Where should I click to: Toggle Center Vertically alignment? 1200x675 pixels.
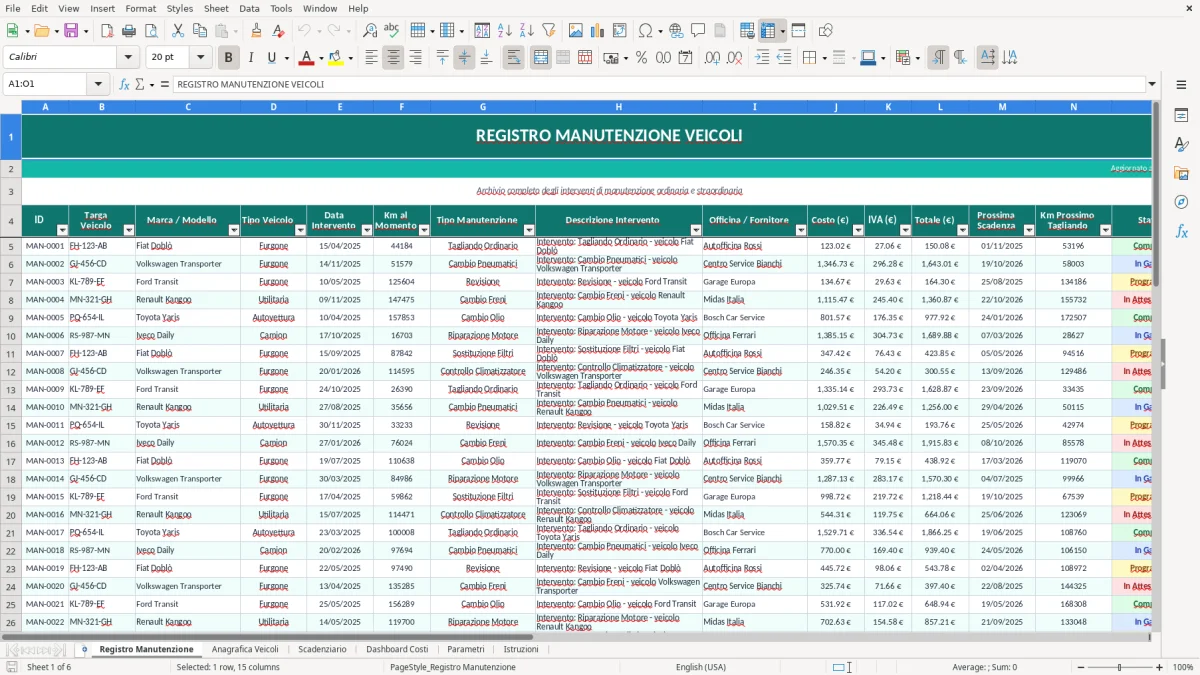[x=464, y=58]
